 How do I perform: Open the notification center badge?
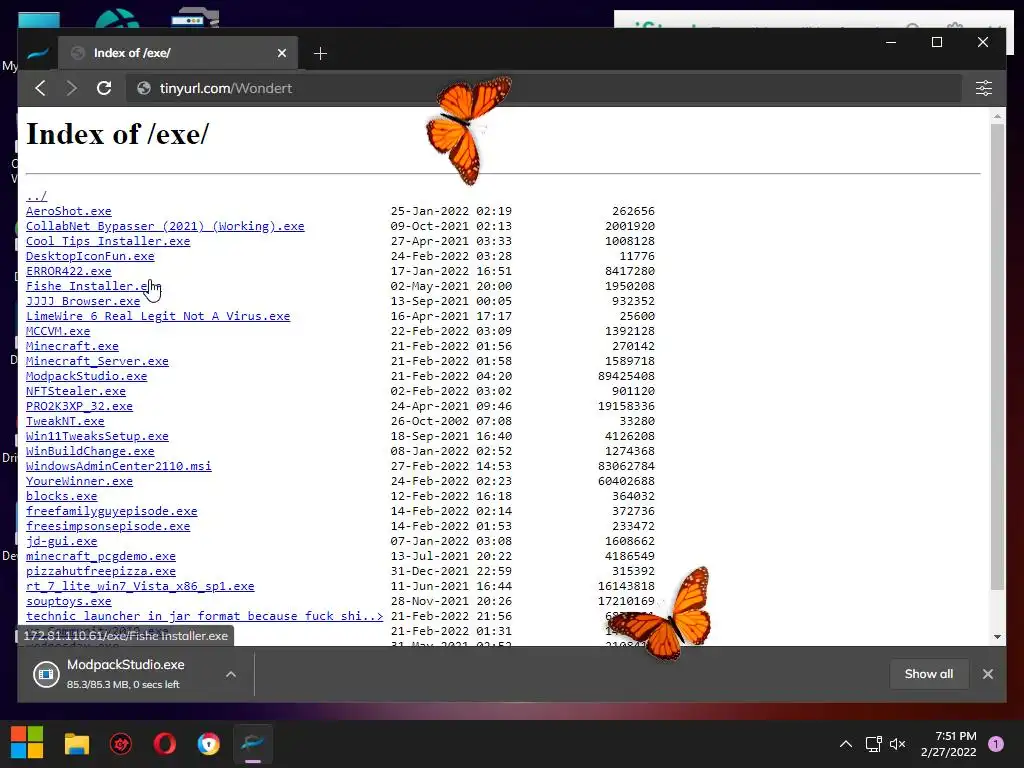[x=996, y=744]
